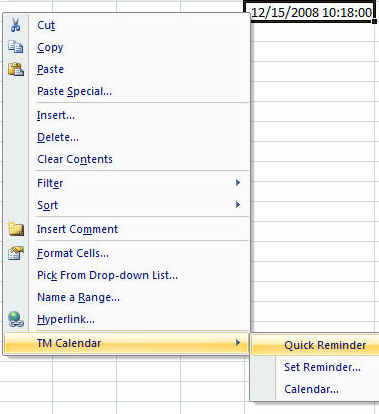Click the selected cell's fill handle

coord(375,21)
